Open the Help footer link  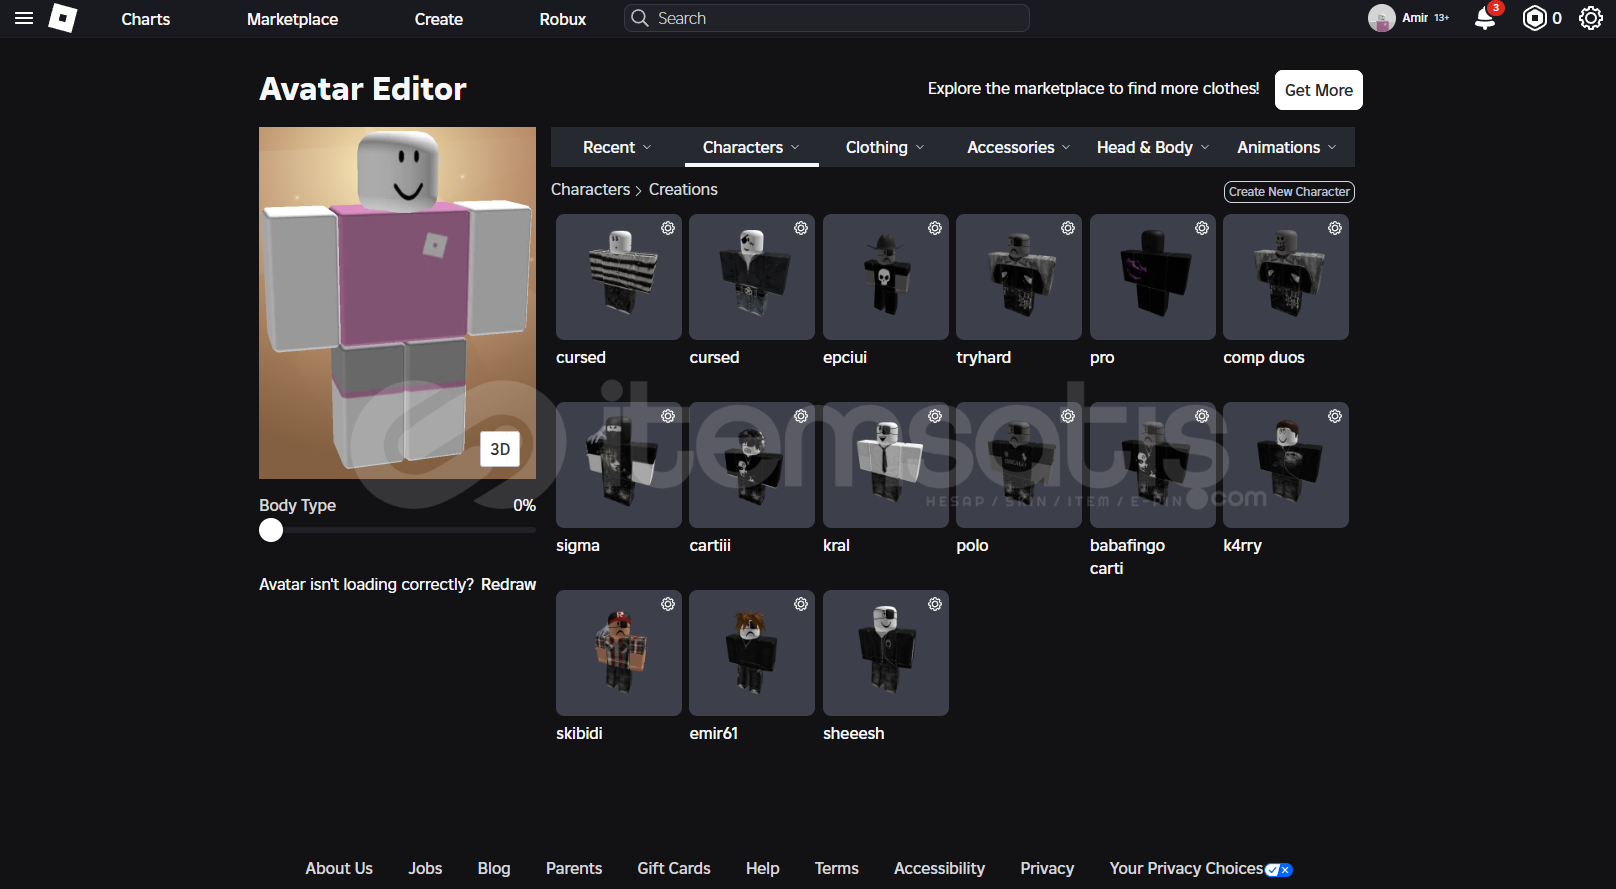(x=763, y=868)
